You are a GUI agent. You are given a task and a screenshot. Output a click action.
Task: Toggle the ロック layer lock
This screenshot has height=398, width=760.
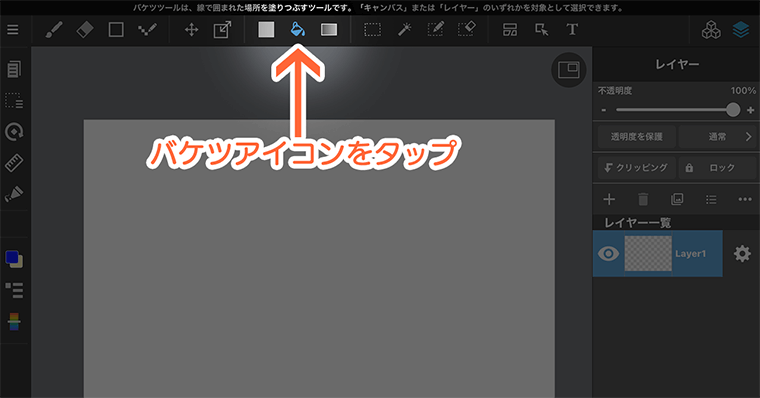coord(718,168)
